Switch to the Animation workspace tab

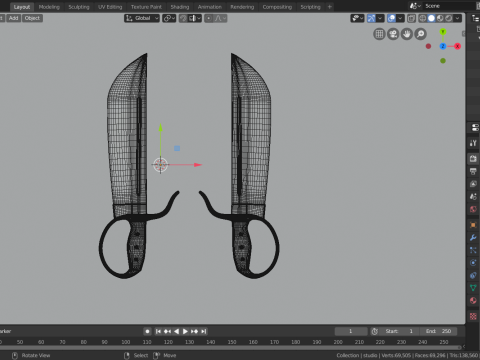210,7
